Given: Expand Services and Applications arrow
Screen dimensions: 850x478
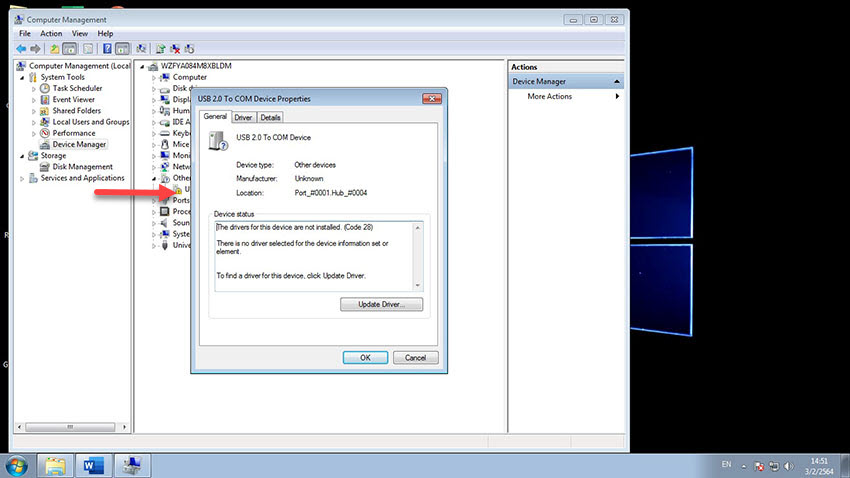Looking at the screenshot, I should [22, 178].
